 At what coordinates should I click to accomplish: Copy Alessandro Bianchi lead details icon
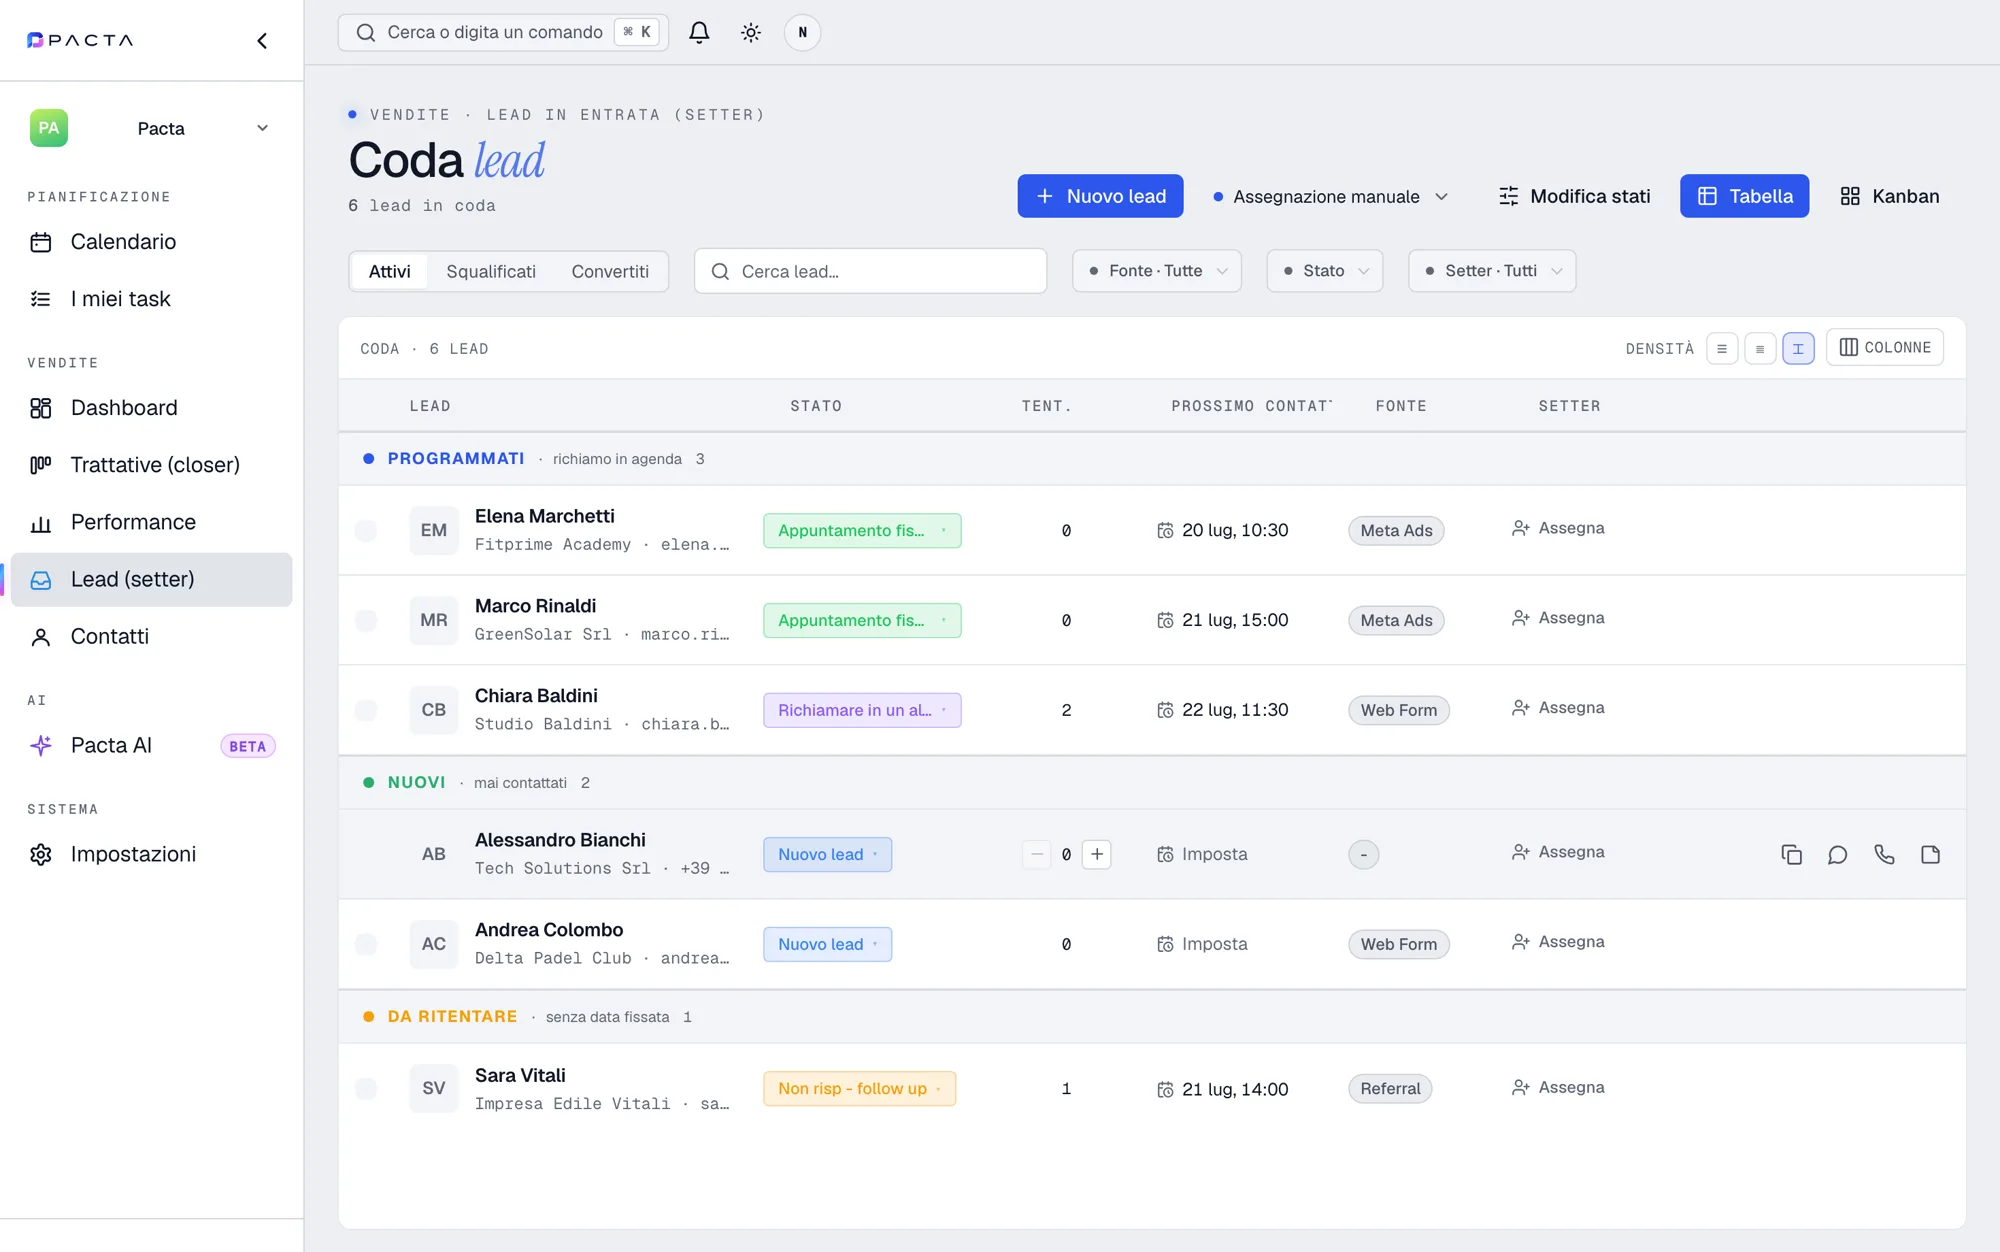1791,854
